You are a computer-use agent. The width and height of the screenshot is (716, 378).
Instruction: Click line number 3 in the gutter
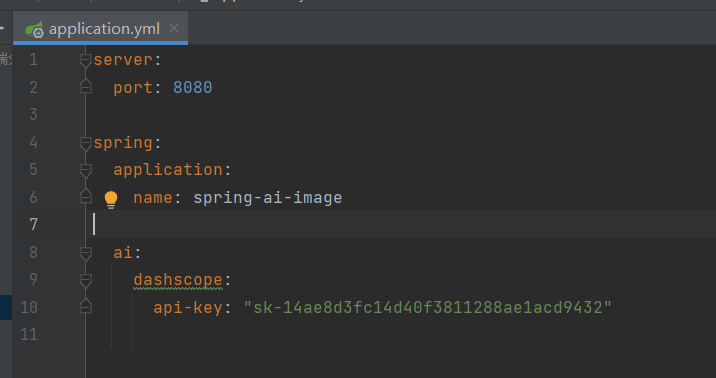click(33, 114)
